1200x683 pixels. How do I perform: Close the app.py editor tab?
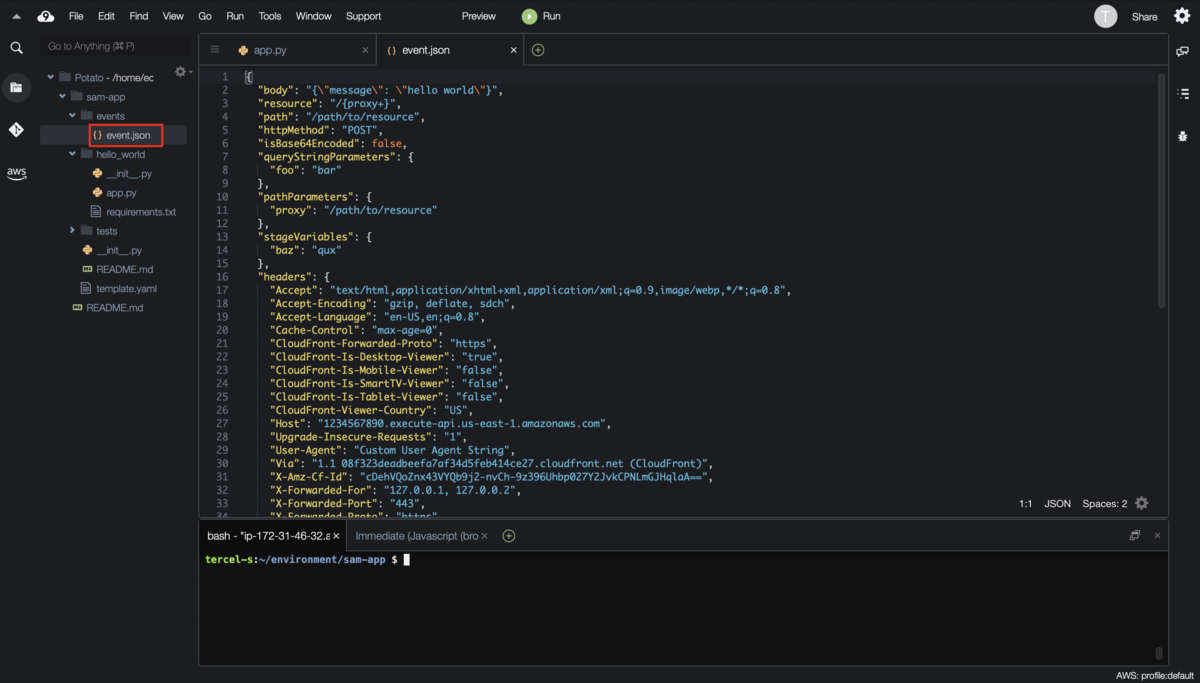pos(365,50)
